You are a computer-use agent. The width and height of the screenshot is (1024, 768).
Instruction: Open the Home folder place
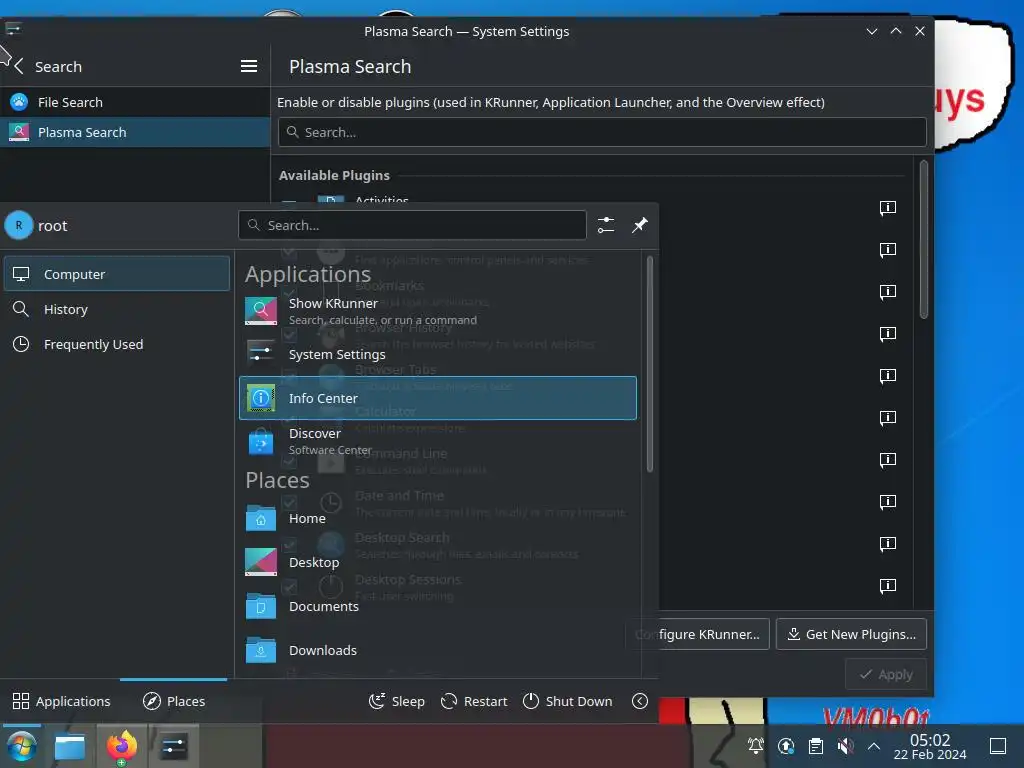pyautogui.click(x=438, y=519)
